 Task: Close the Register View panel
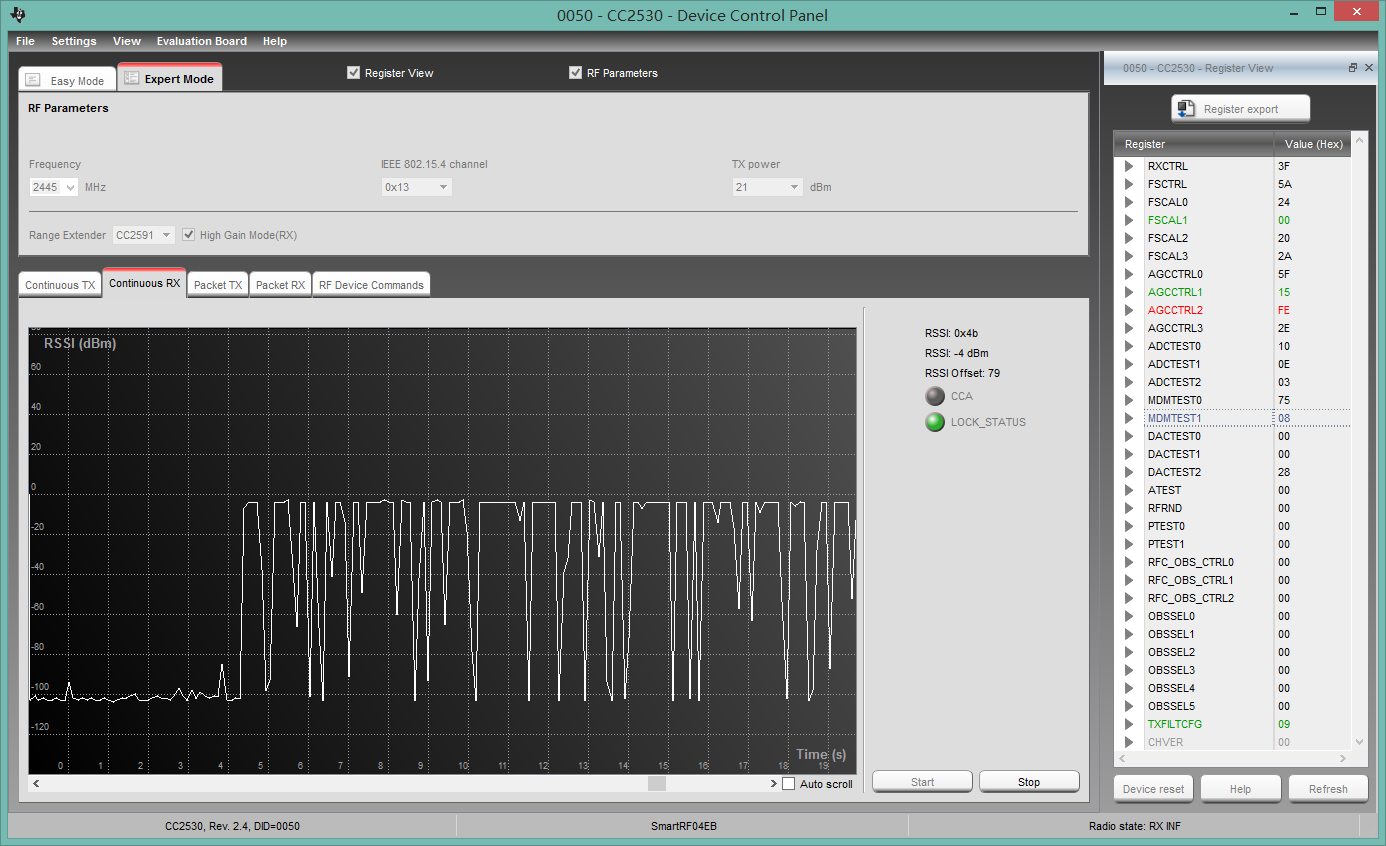point(1369,68)
